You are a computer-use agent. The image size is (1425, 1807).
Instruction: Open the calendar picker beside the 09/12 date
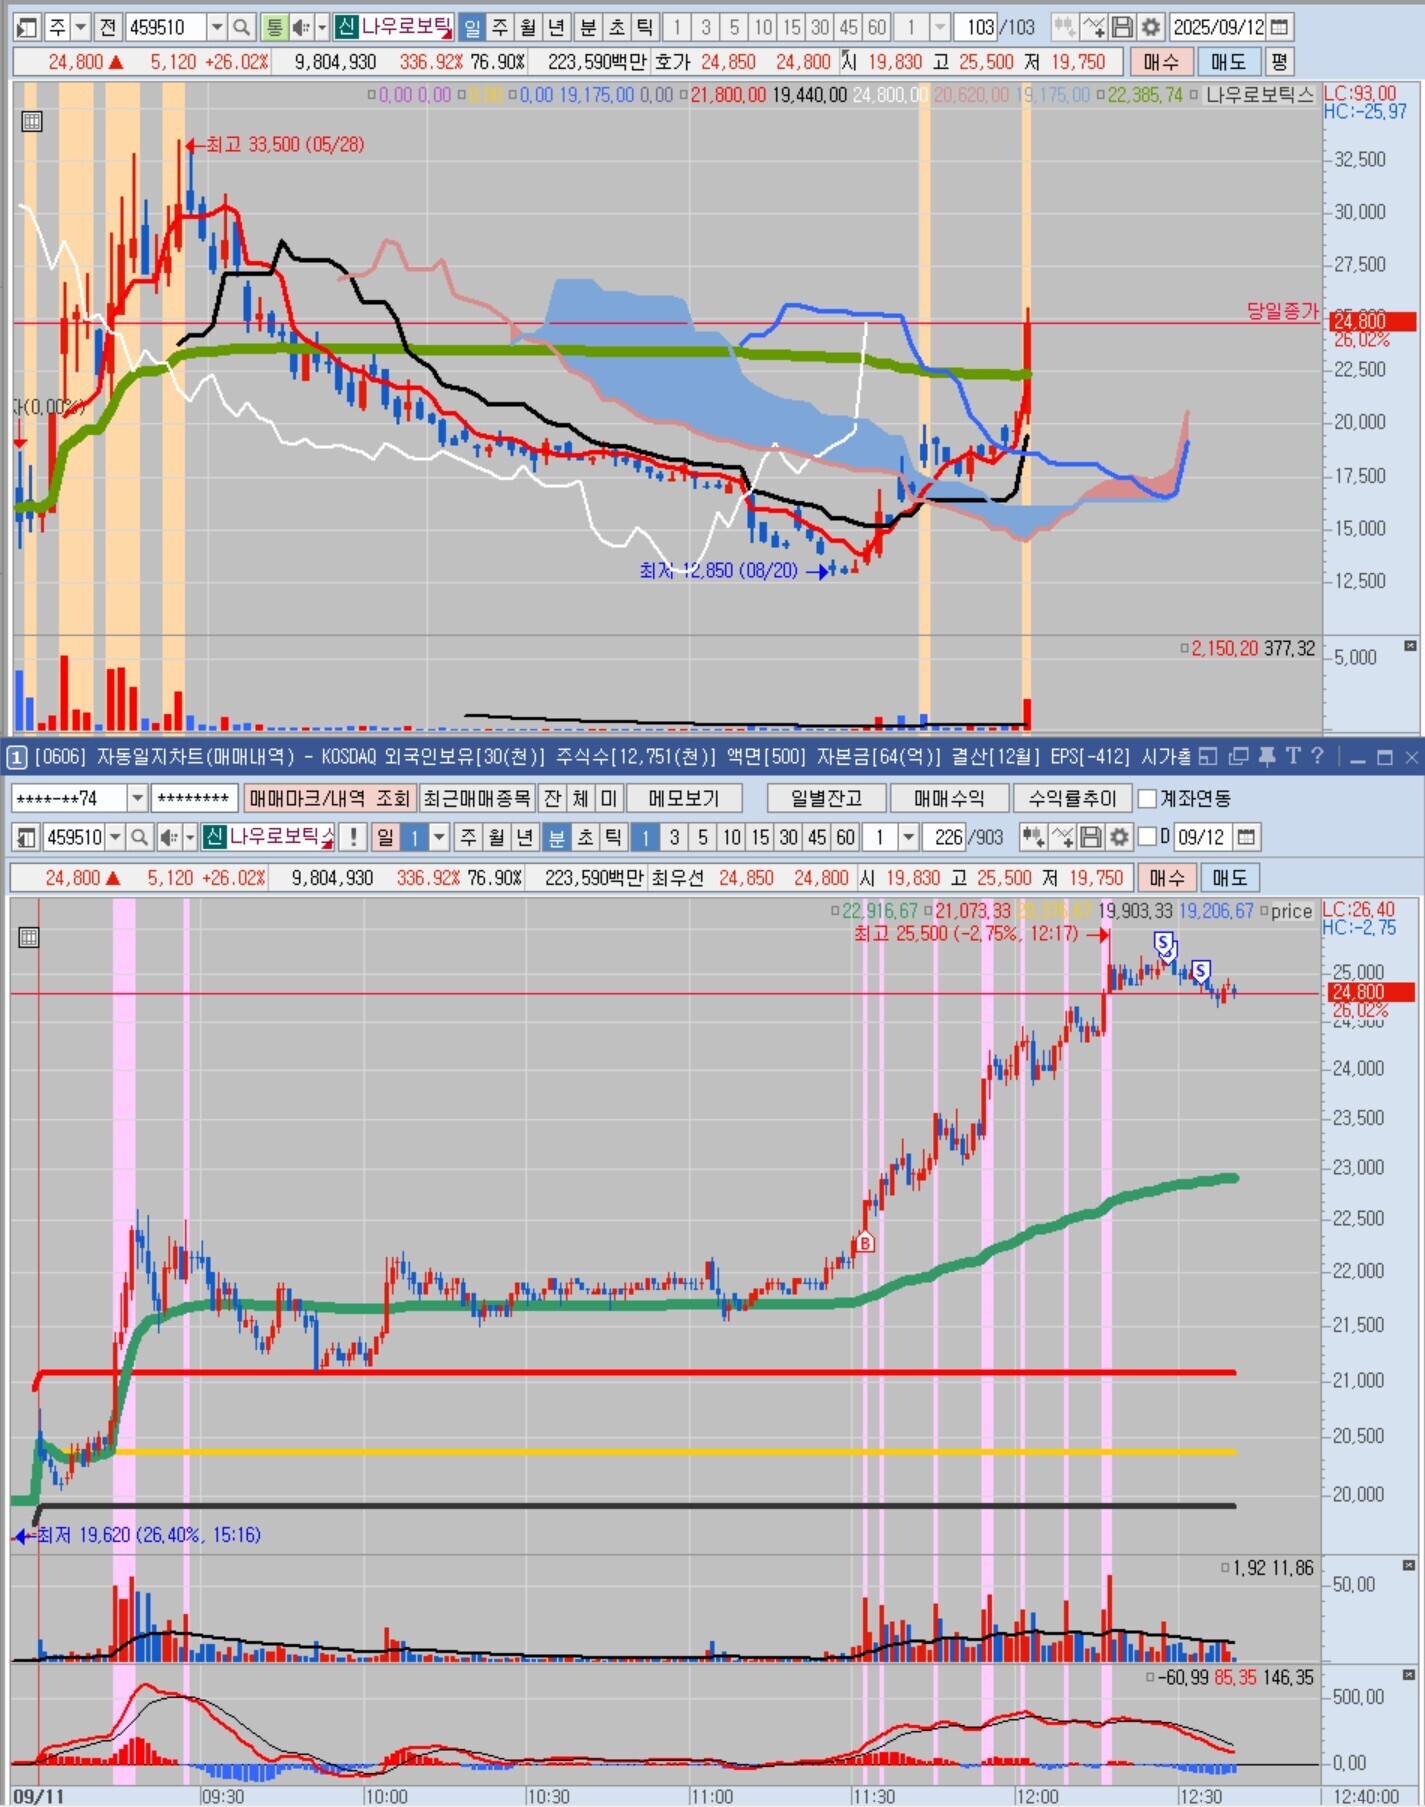coord(1246,837)
